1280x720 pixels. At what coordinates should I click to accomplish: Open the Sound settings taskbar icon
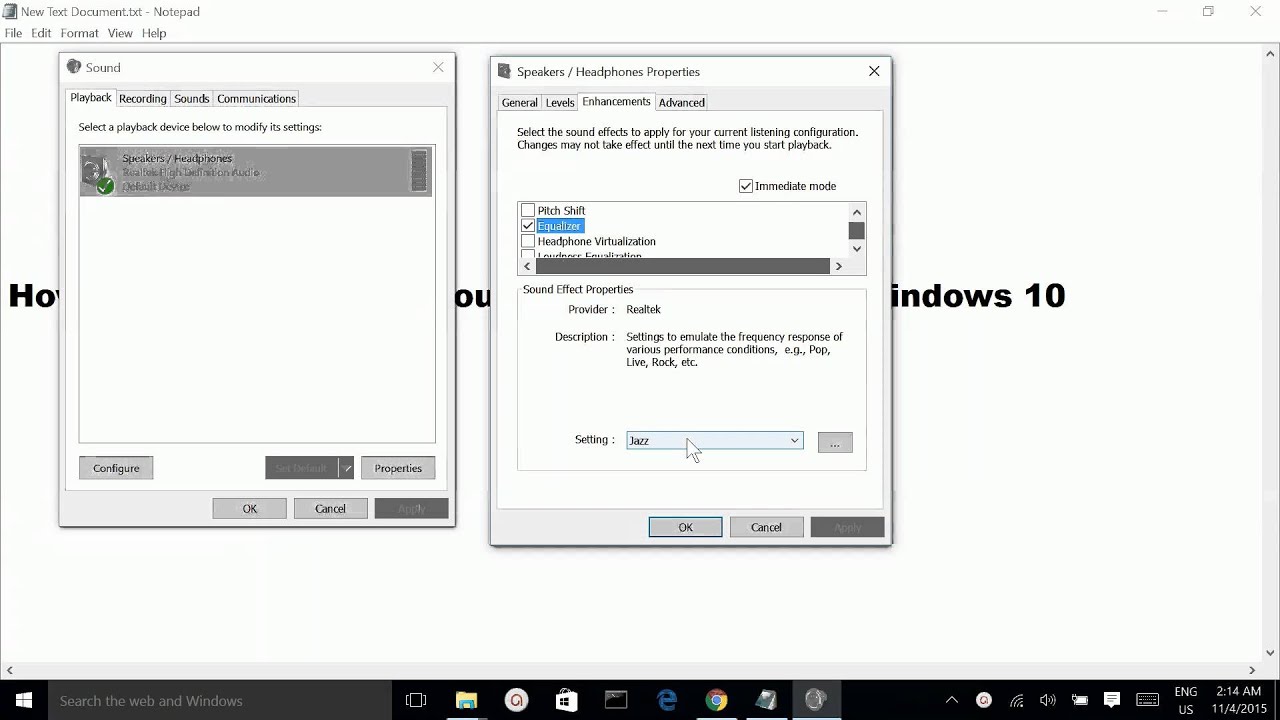[816, 700]
